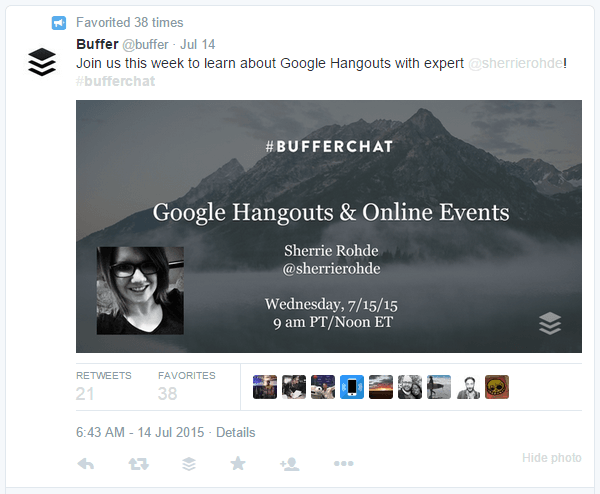Open the @sherrierohde mention
The height and width of the screenshot is (494, 600).
click(516, 63)
